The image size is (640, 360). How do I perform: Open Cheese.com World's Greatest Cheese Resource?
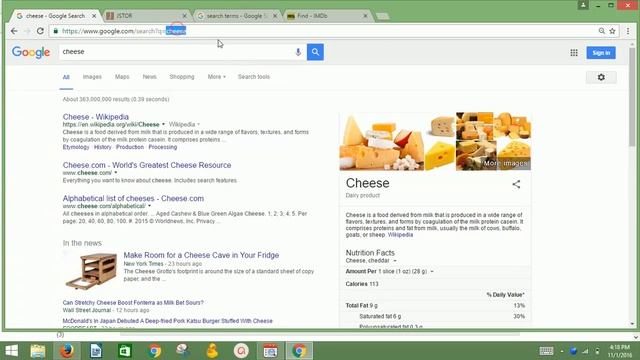coord(147,165)
